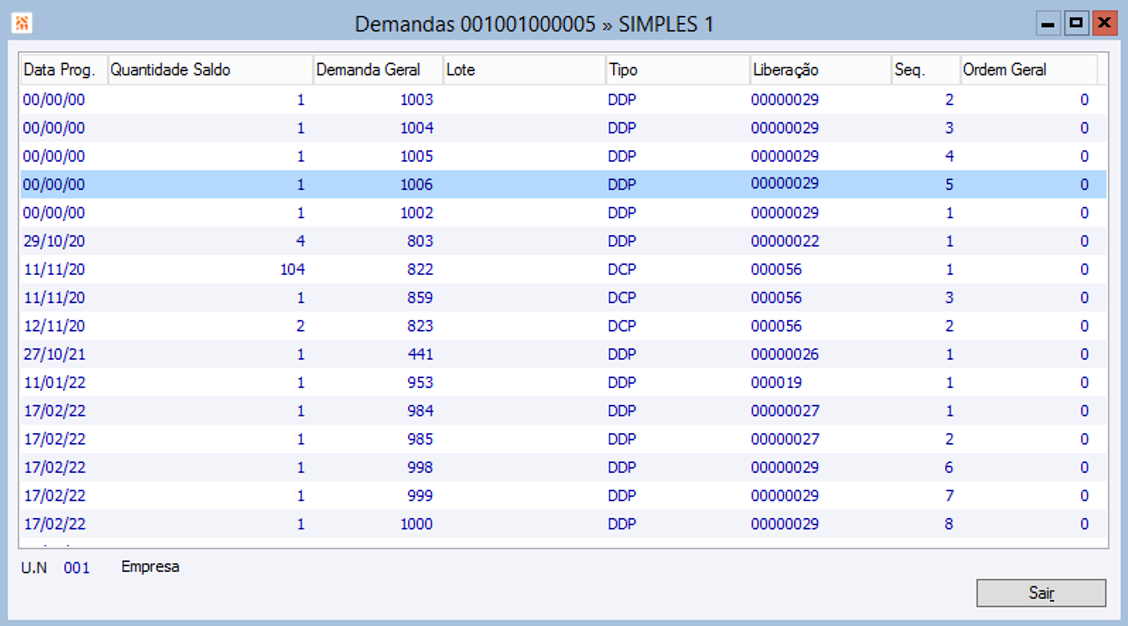Select demand 441 cell
The width and height of the screenshot is (1128, 626).
click(420, 354)
